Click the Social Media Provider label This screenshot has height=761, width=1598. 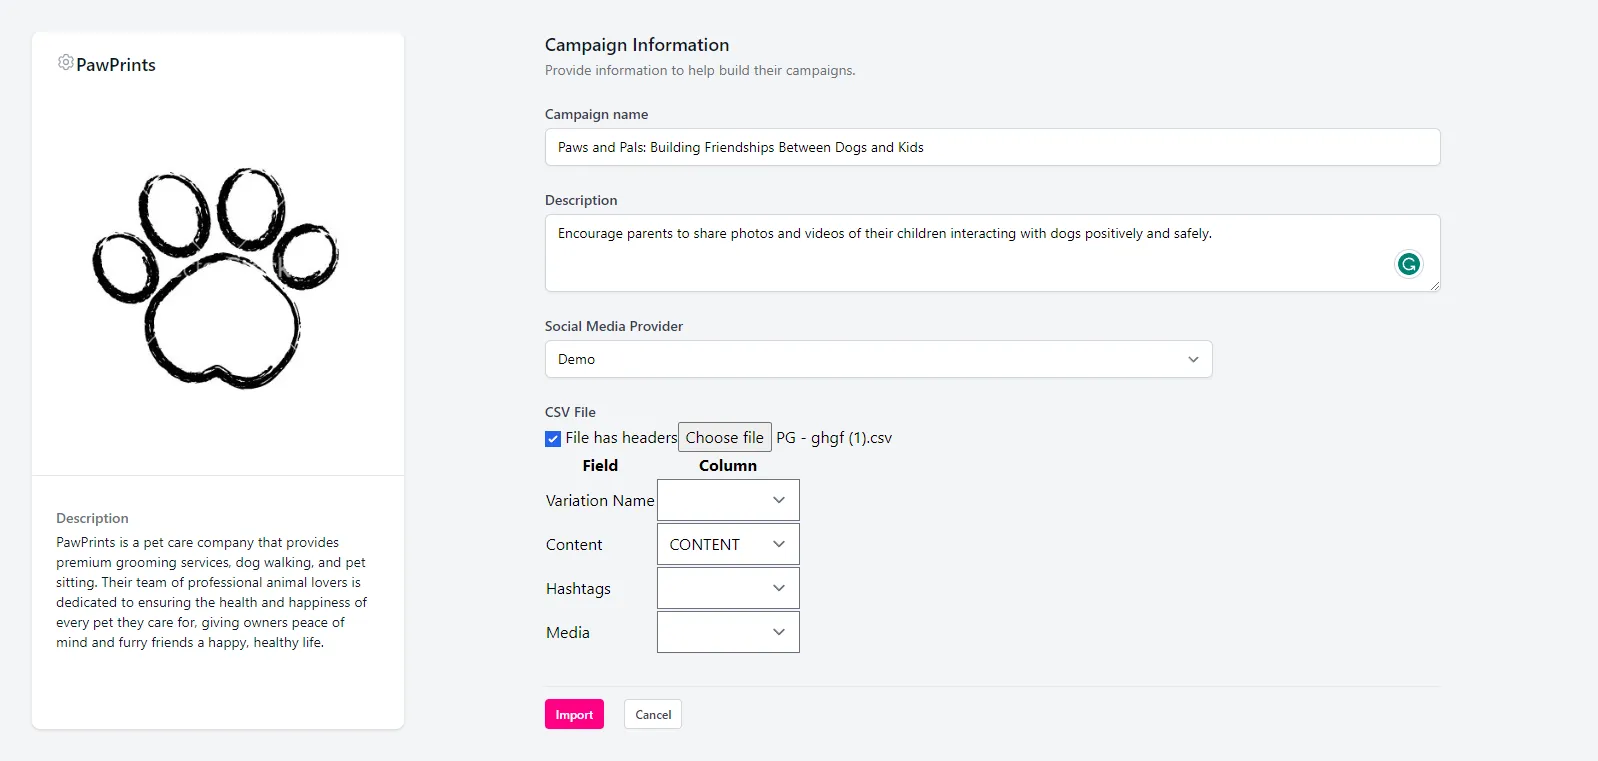pos(614,326)
